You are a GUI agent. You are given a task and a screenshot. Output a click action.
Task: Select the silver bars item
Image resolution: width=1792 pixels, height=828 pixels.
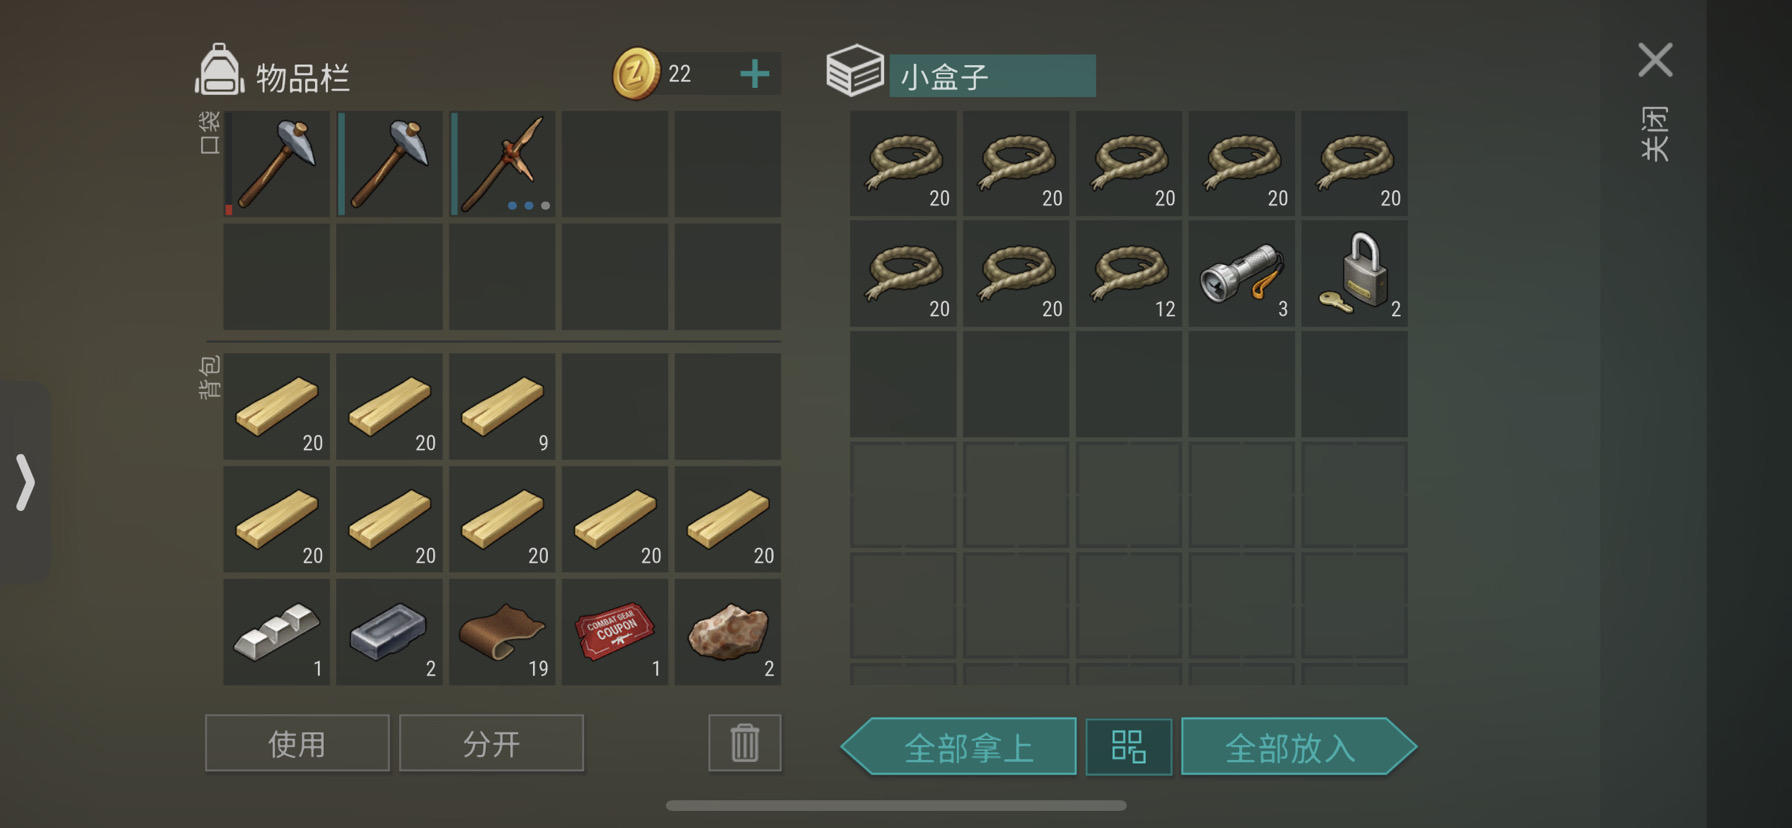276,632
